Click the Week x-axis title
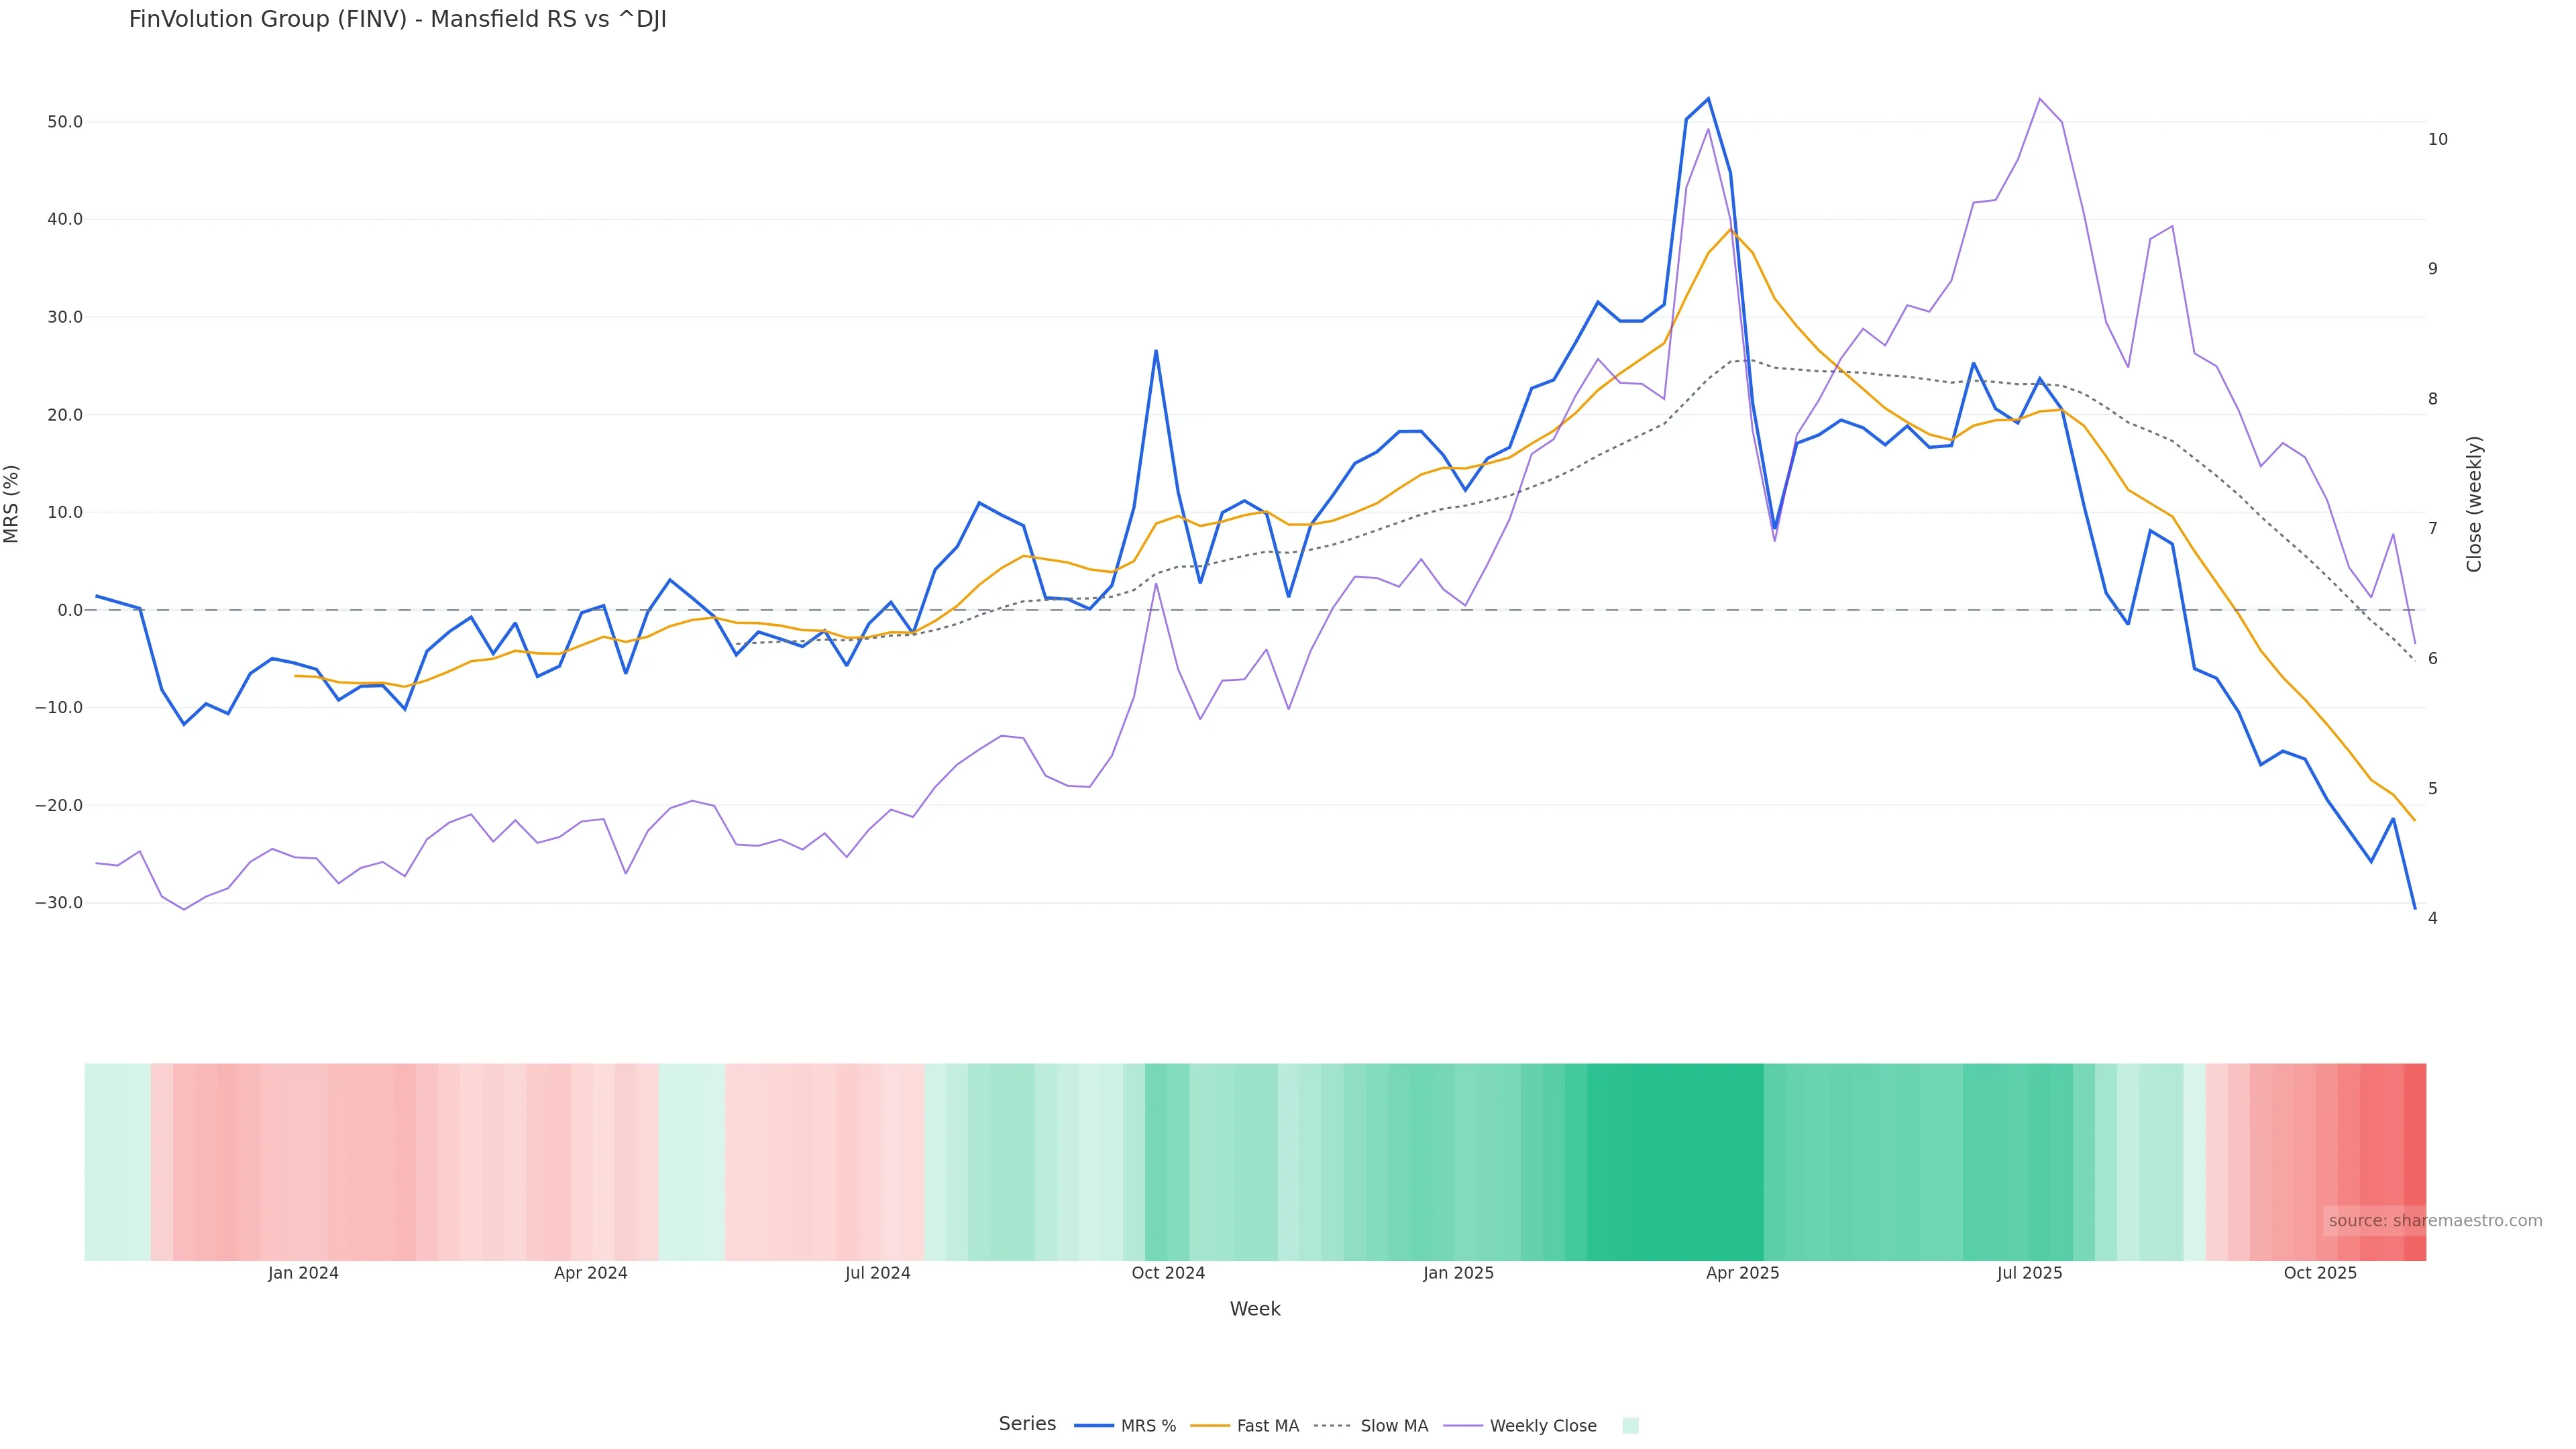Viewport: 2576px width, 1449px height. (1254, 1310)
